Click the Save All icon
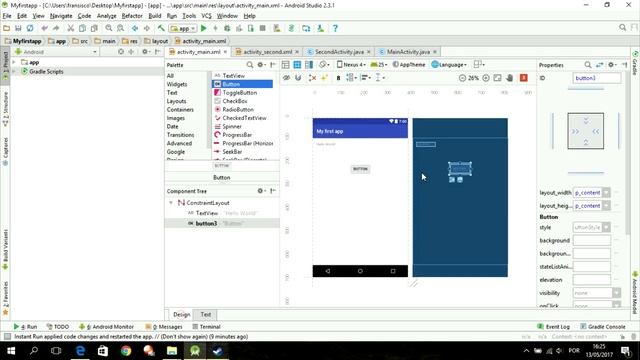The image size is (640, 360). point(18,28)
